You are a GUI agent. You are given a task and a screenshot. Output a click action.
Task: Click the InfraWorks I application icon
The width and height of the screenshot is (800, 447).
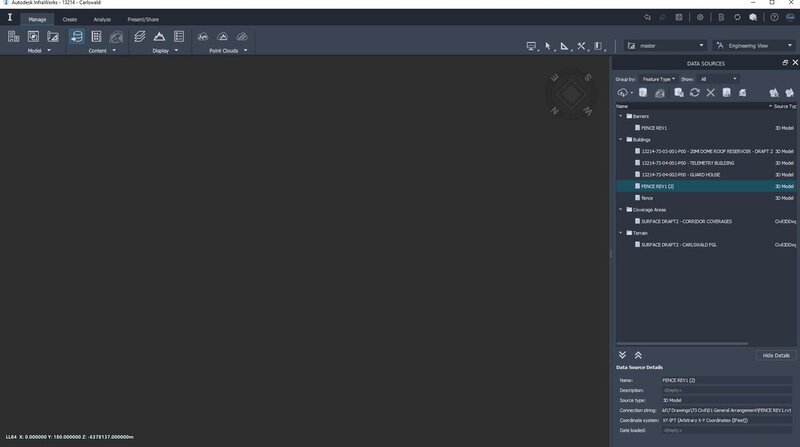(10, 18)
